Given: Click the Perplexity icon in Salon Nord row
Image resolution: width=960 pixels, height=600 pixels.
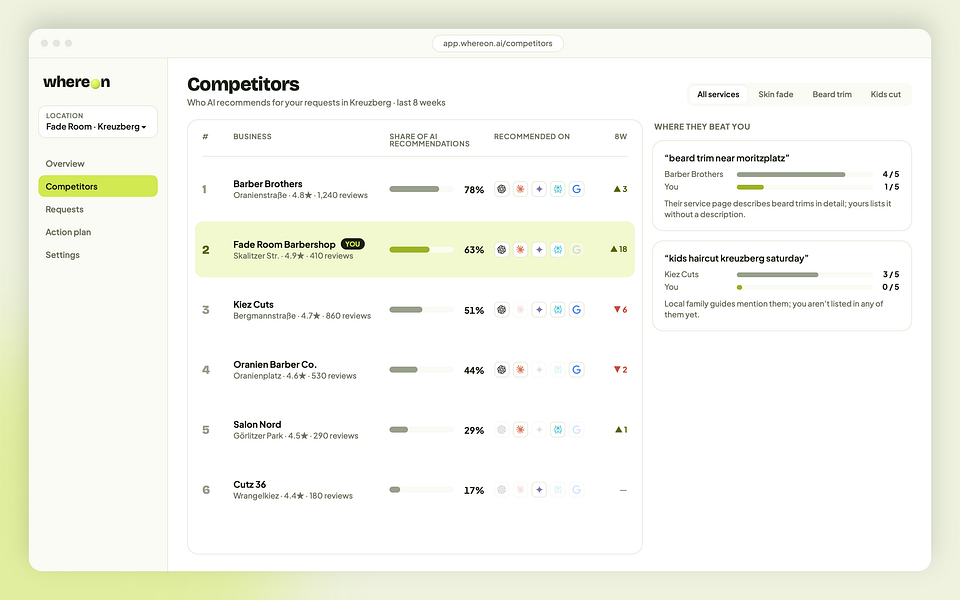Looking at the screenshot, I should [x=558, y=430].
